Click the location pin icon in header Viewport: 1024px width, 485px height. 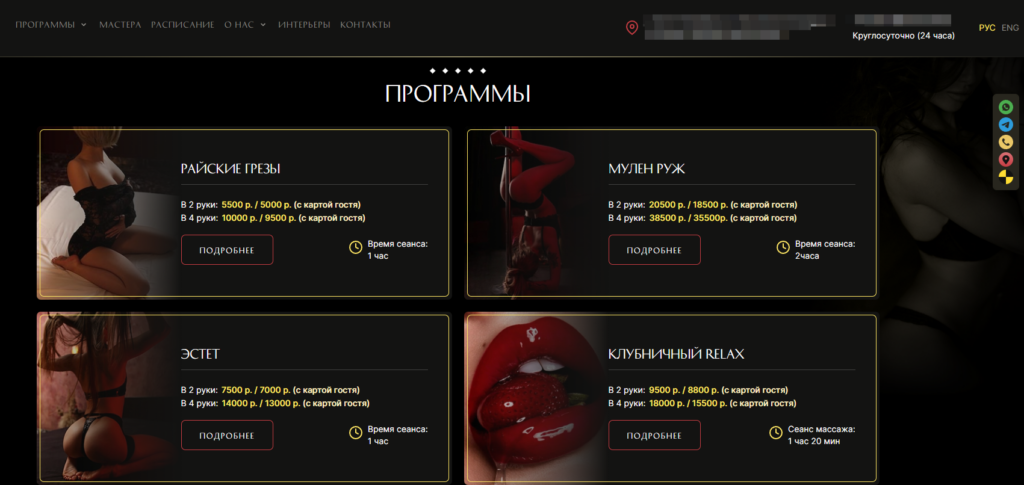click(x=632, y=27)
